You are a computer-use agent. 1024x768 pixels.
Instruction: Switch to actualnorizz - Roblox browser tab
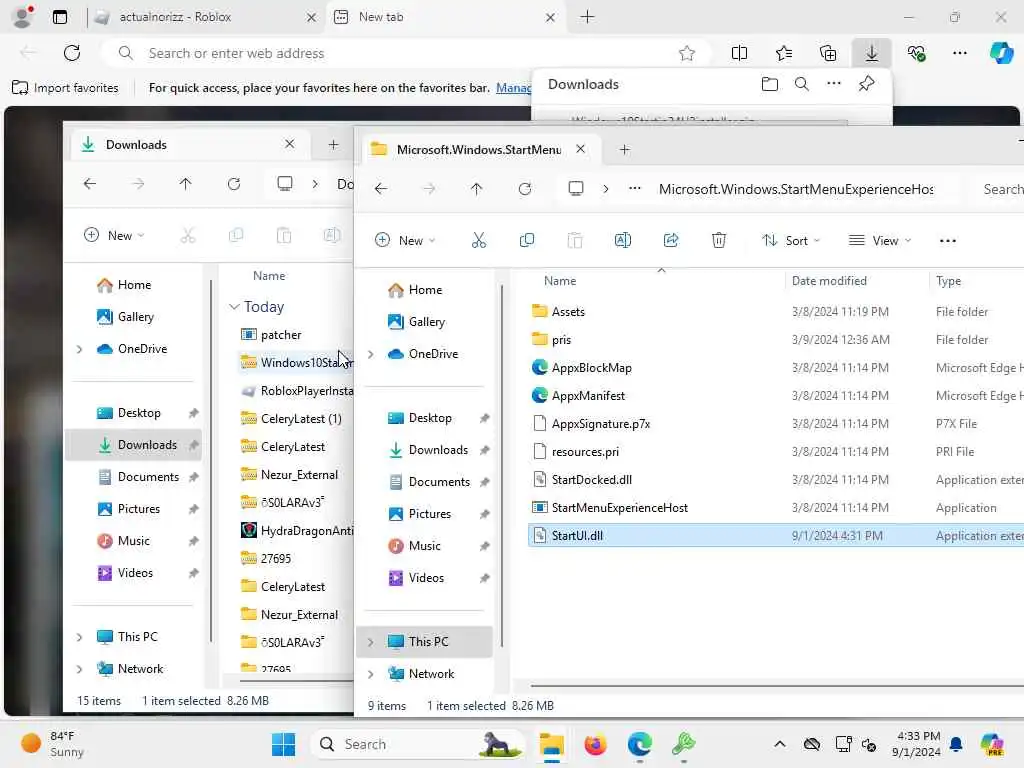tap(204, 17)
